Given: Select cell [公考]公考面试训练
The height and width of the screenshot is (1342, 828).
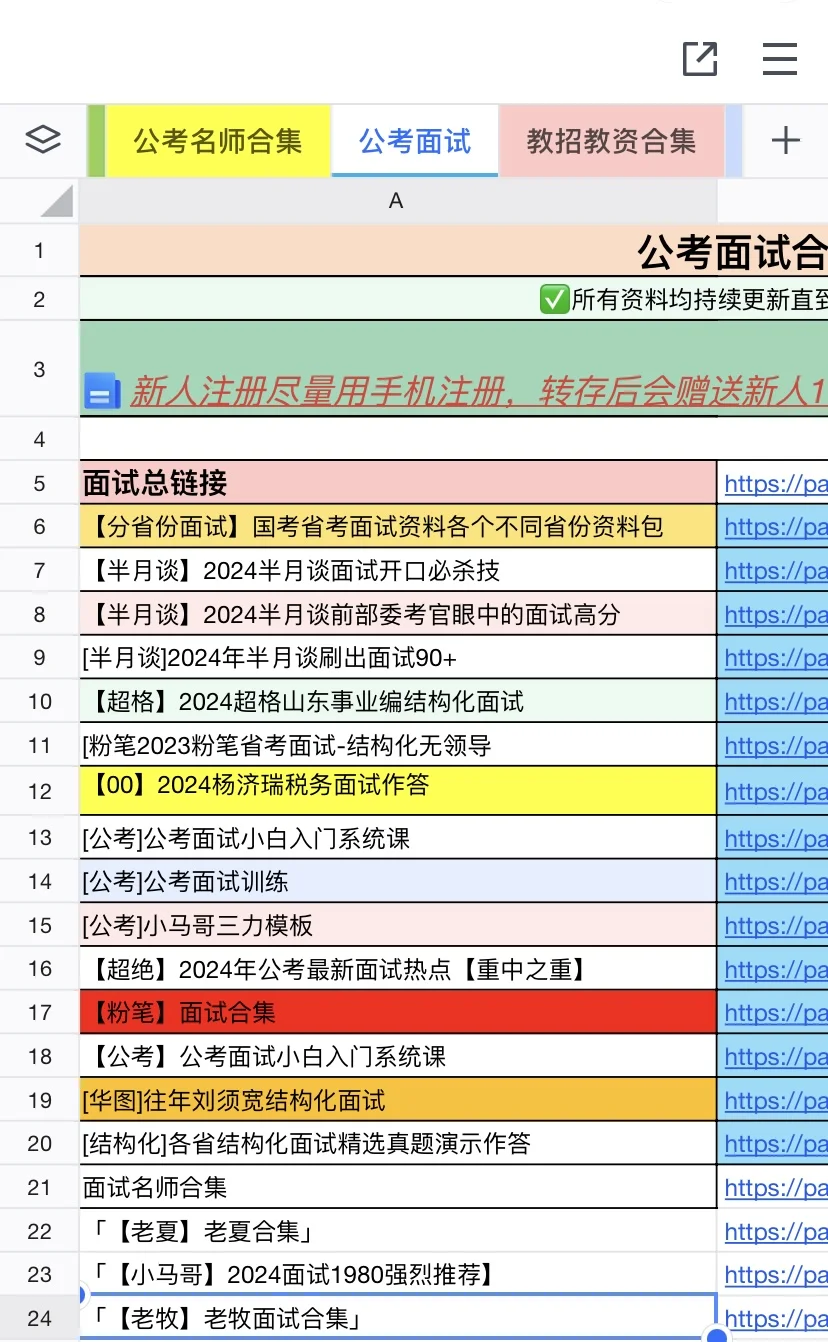Looking at the screenshot, I should point(398,881).
